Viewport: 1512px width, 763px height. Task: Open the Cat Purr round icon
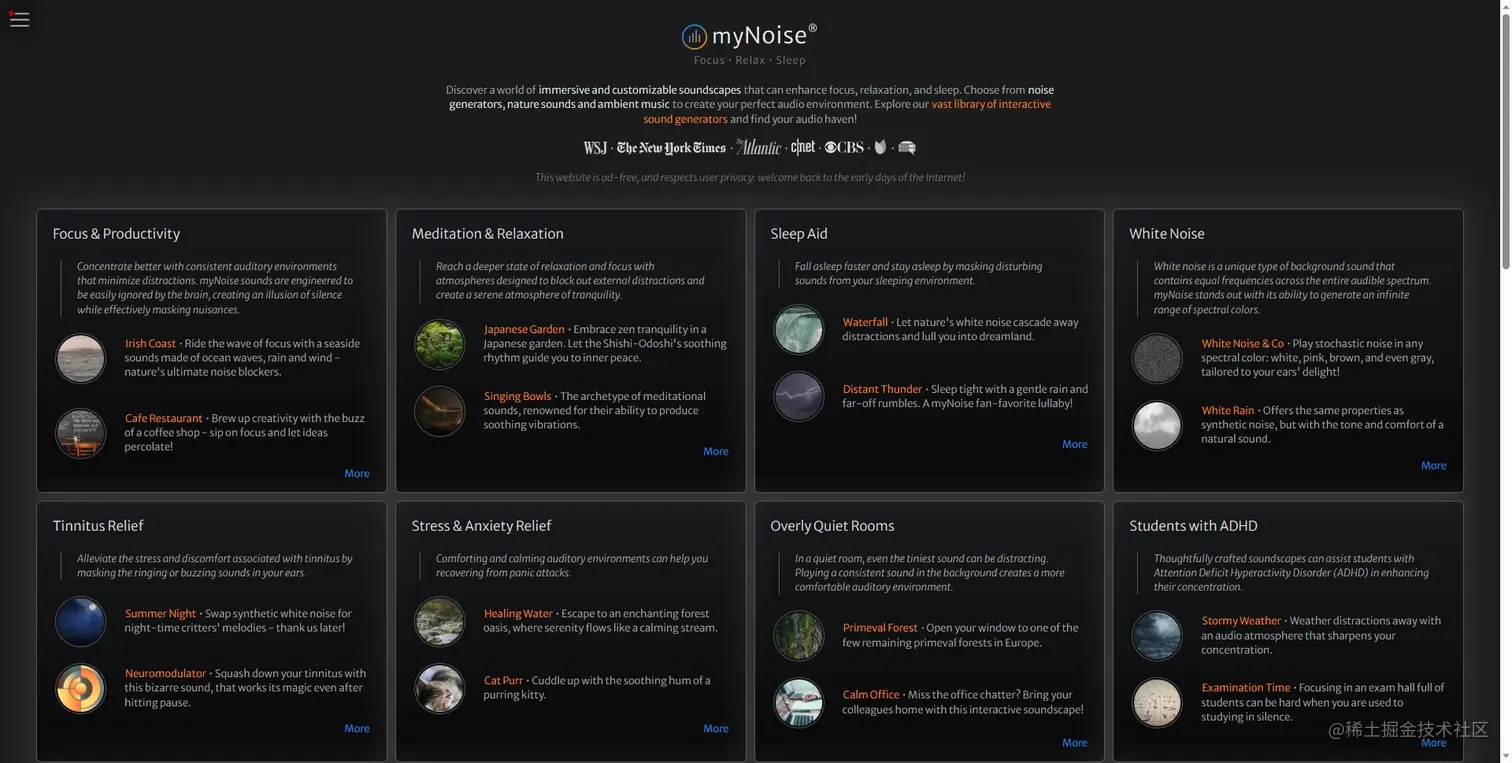tap(440, 688)
